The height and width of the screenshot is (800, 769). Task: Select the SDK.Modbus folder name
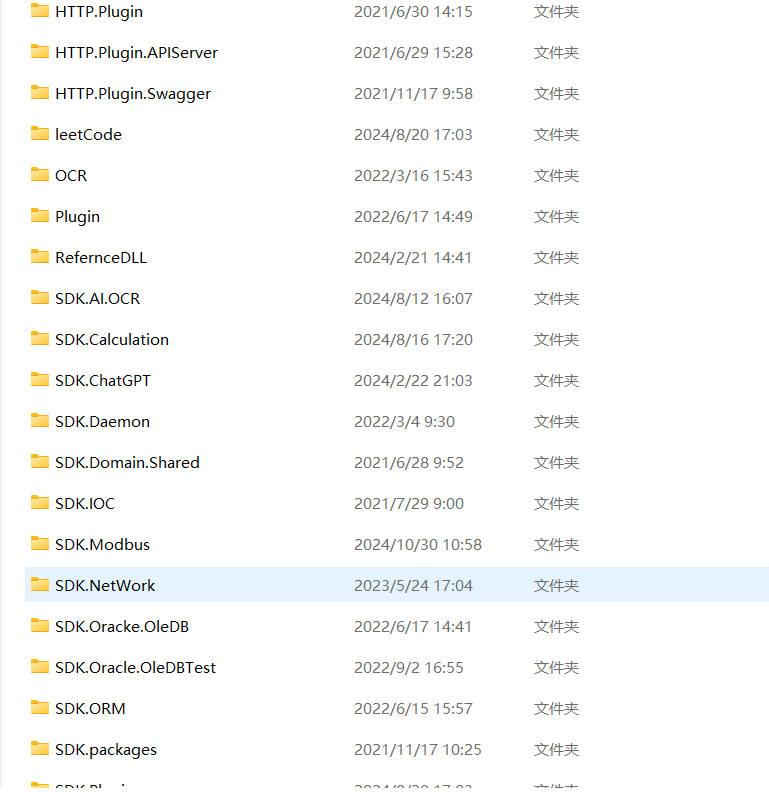tap(103, 544)
